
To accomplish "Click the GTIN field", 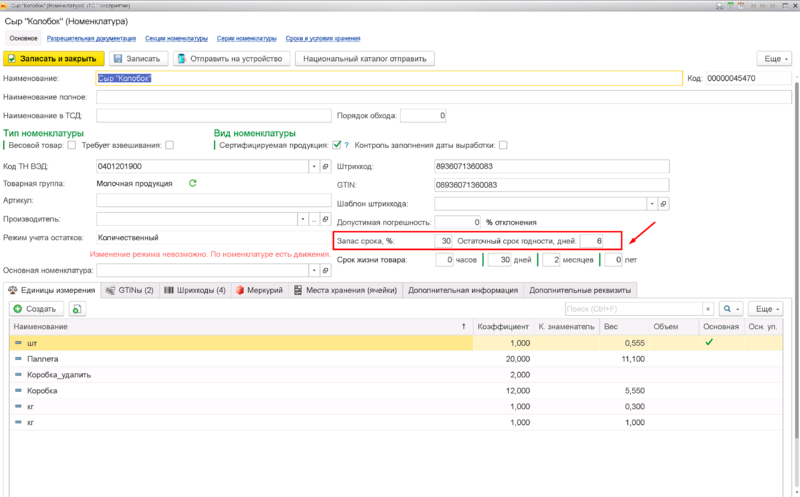I will 552,185.
